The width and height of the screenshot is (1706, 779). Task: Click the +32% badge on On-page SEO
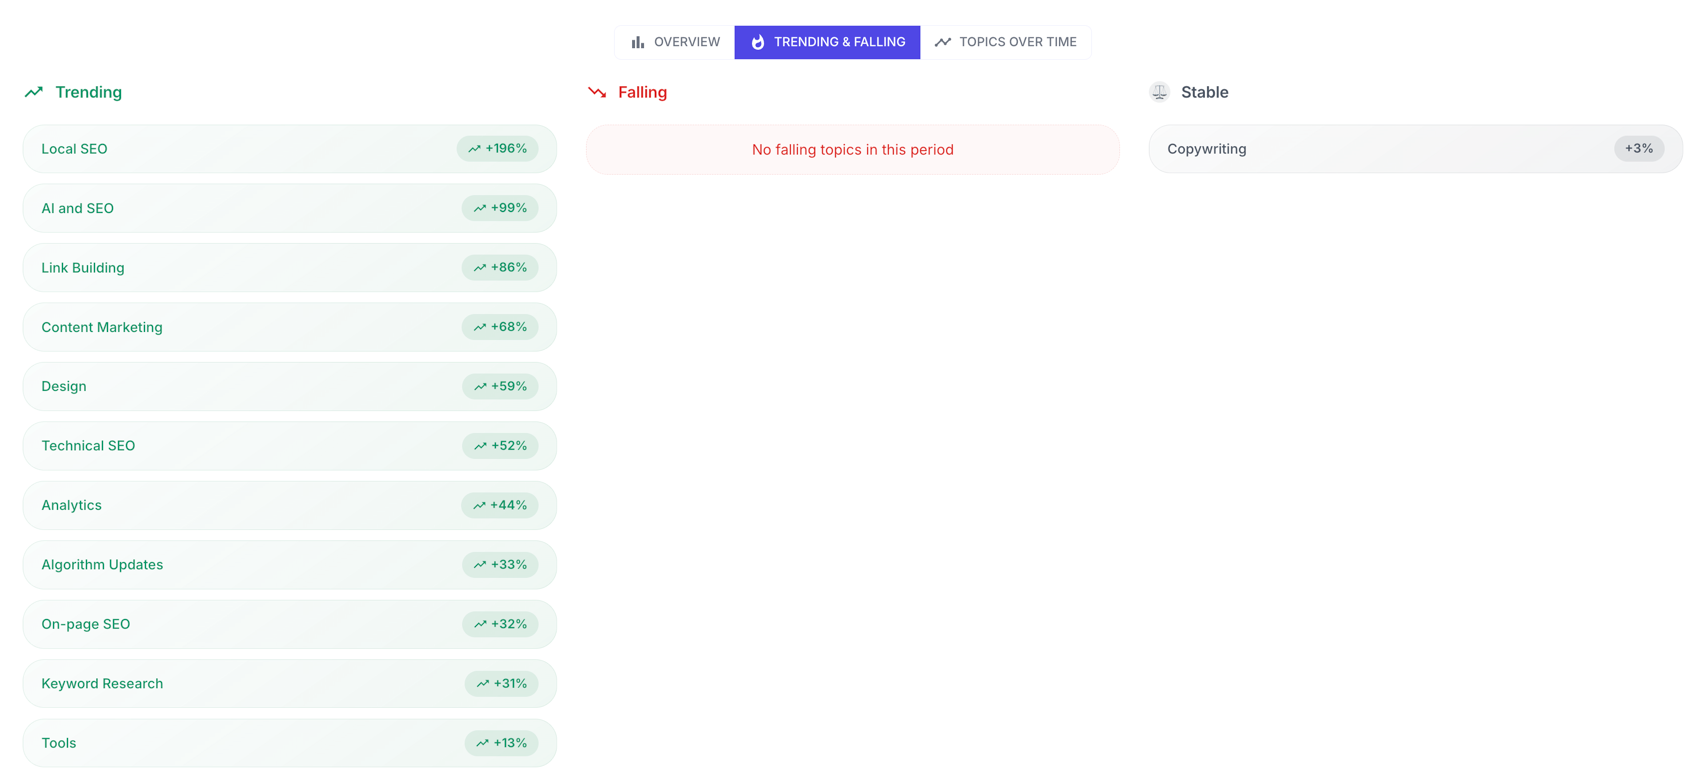coord(500,624)
